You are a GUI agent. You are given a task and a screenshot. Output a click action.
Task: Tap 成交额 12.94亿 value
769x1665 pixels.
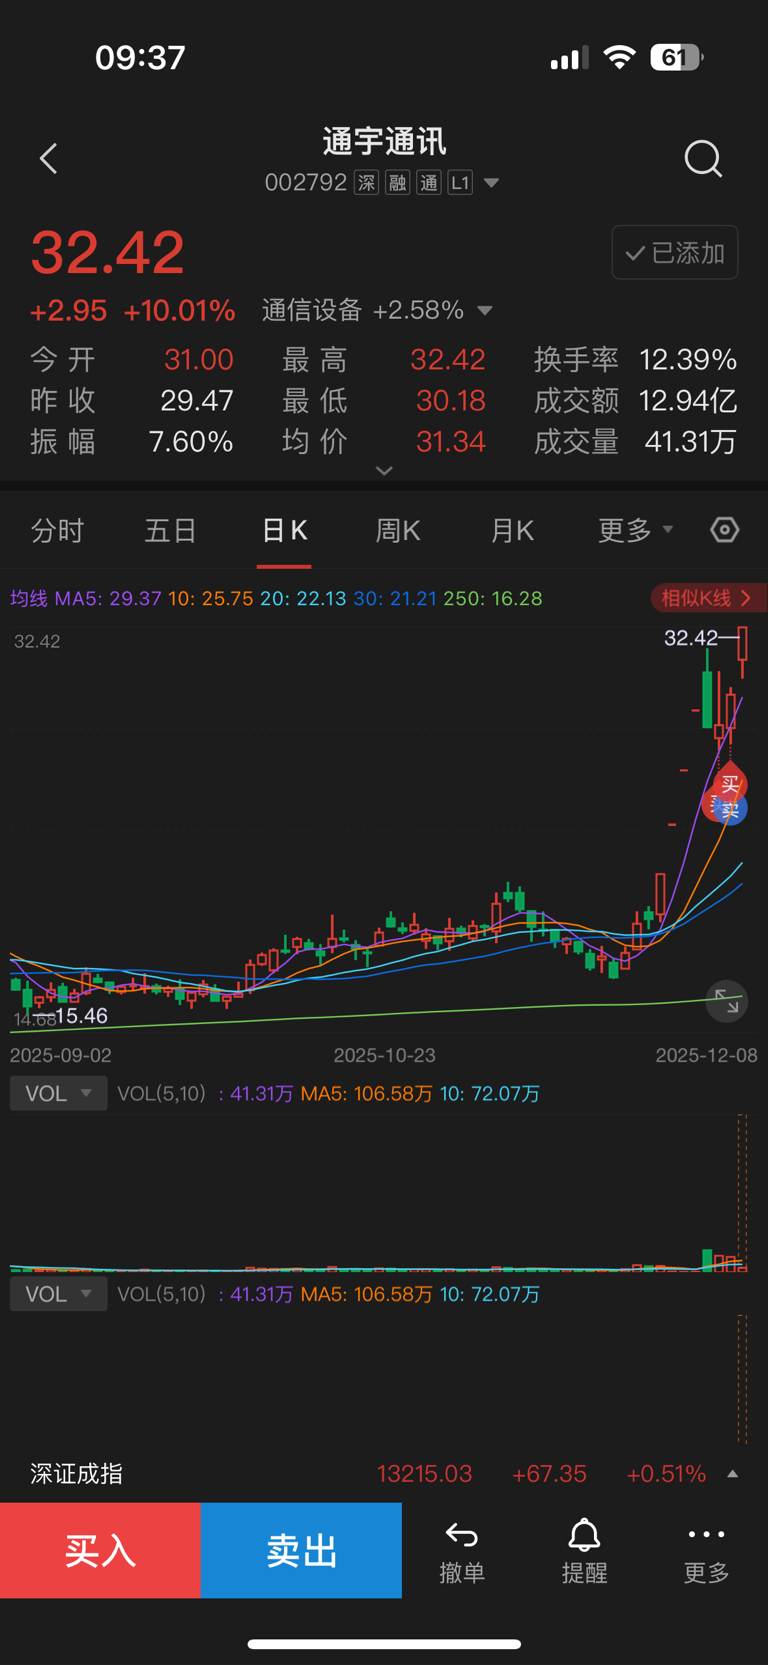click(688, 401)
